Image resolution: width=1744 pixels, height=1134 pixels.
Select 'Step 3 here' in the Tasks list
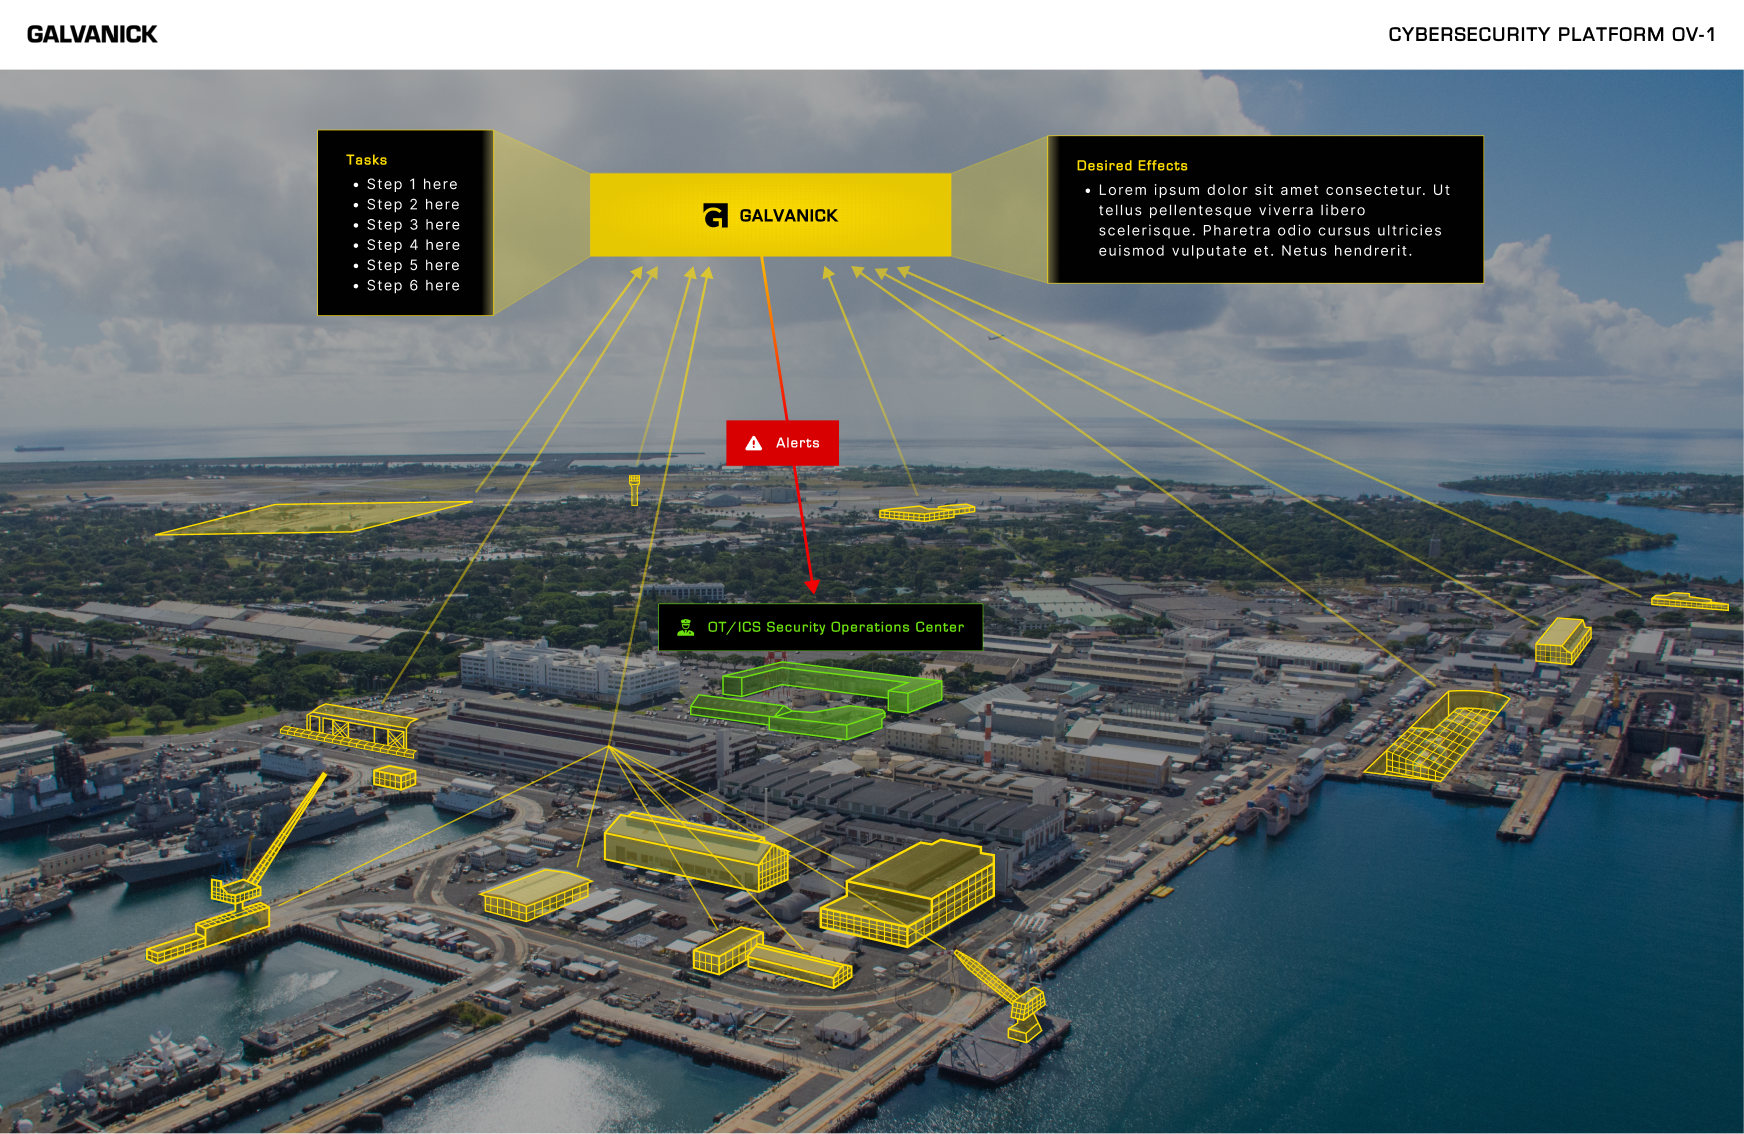coord(413,225)
